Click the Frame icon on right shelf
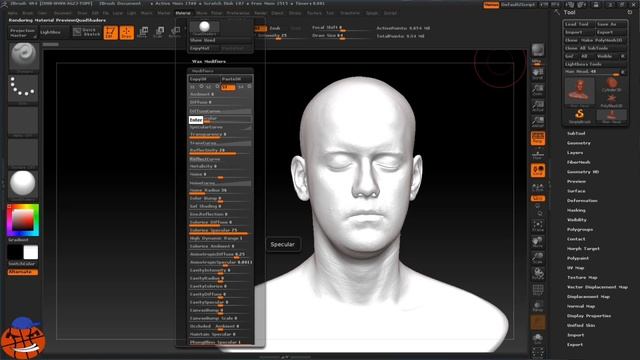The image size is (640, 360). 538,226
